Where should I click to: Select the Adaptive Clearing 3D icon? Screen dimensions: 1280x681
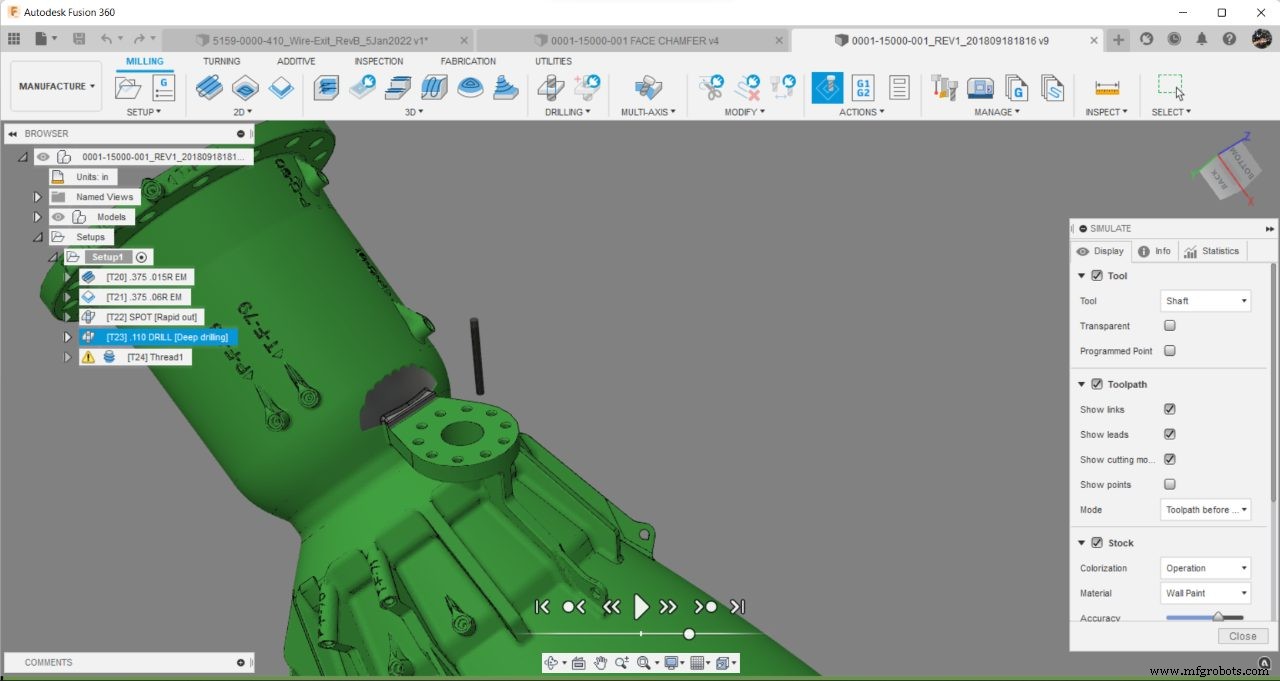tap(326, 88)
